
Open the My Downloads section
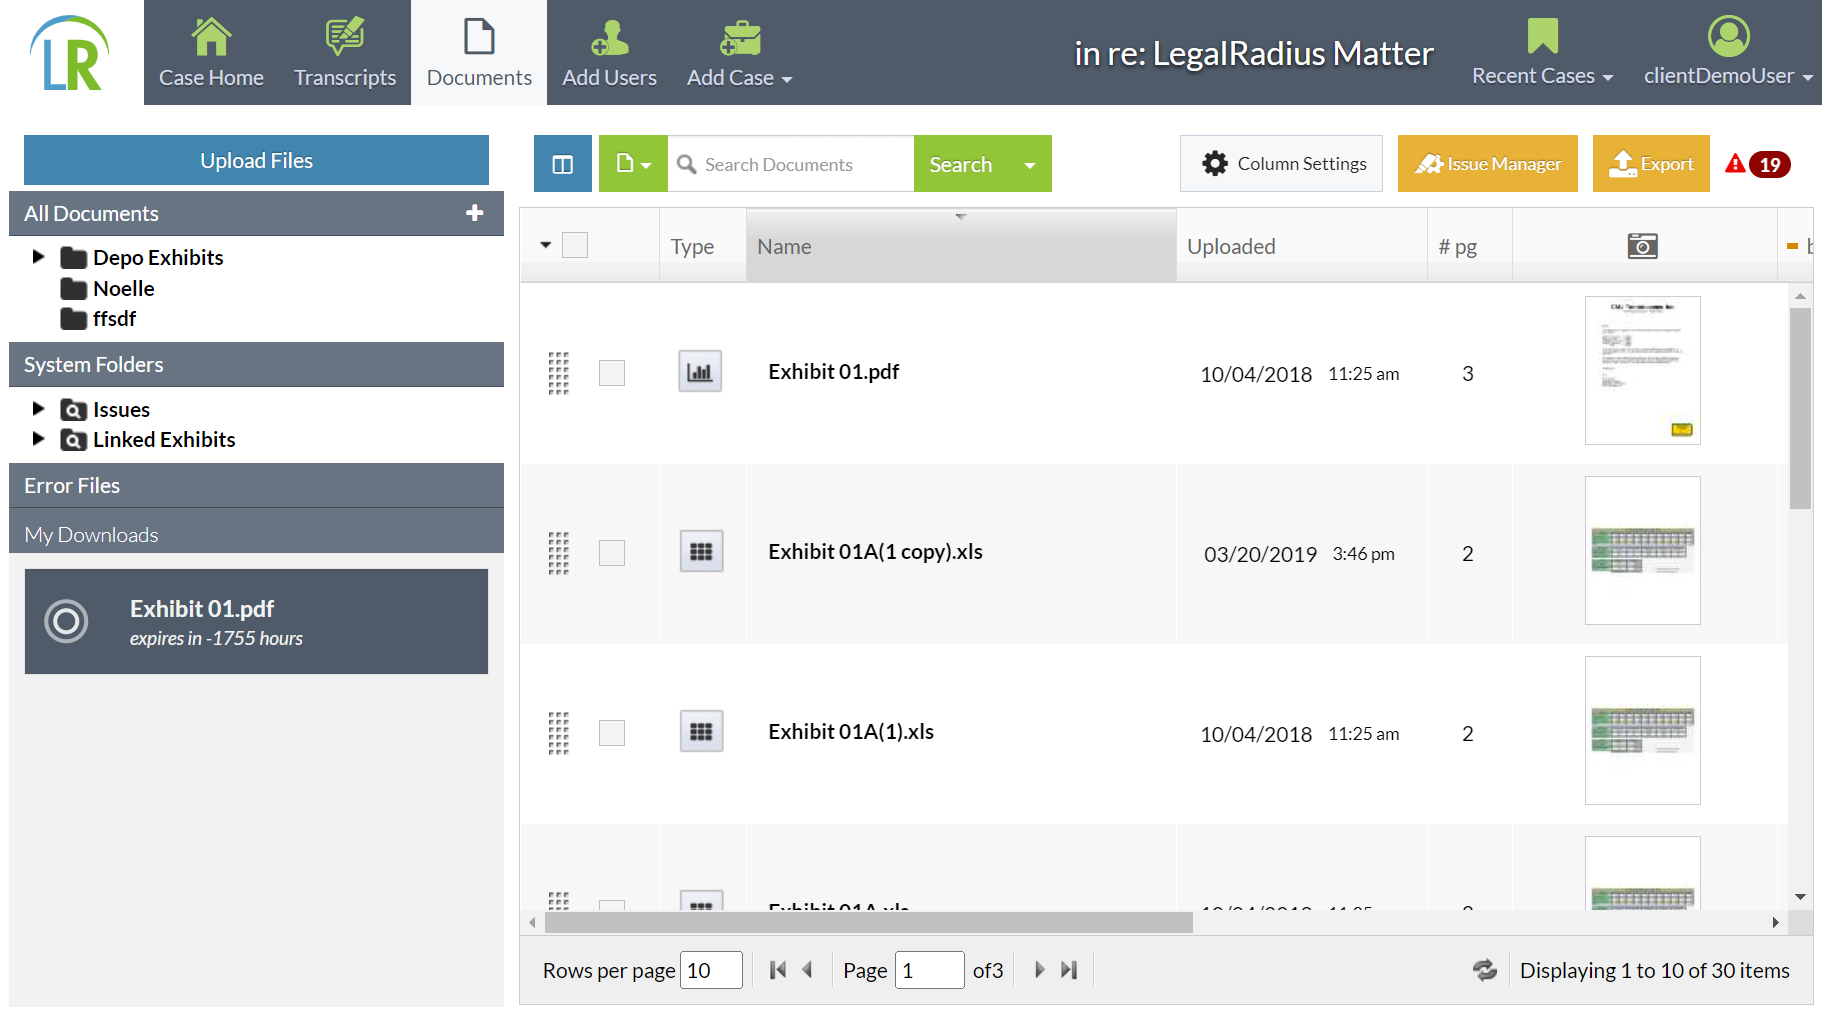pos(256,534)
